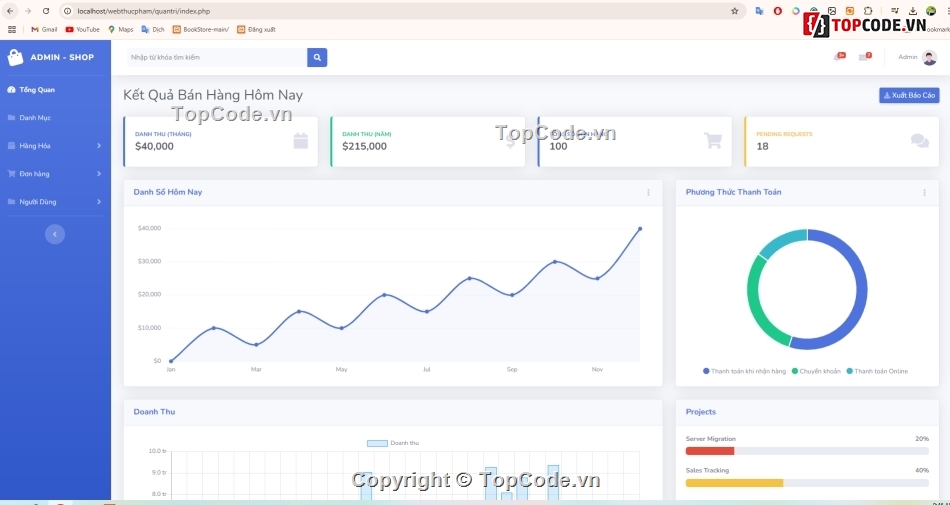Click the orange extension icon
Screen dimensions: 950x505
(x=850, y=11)
